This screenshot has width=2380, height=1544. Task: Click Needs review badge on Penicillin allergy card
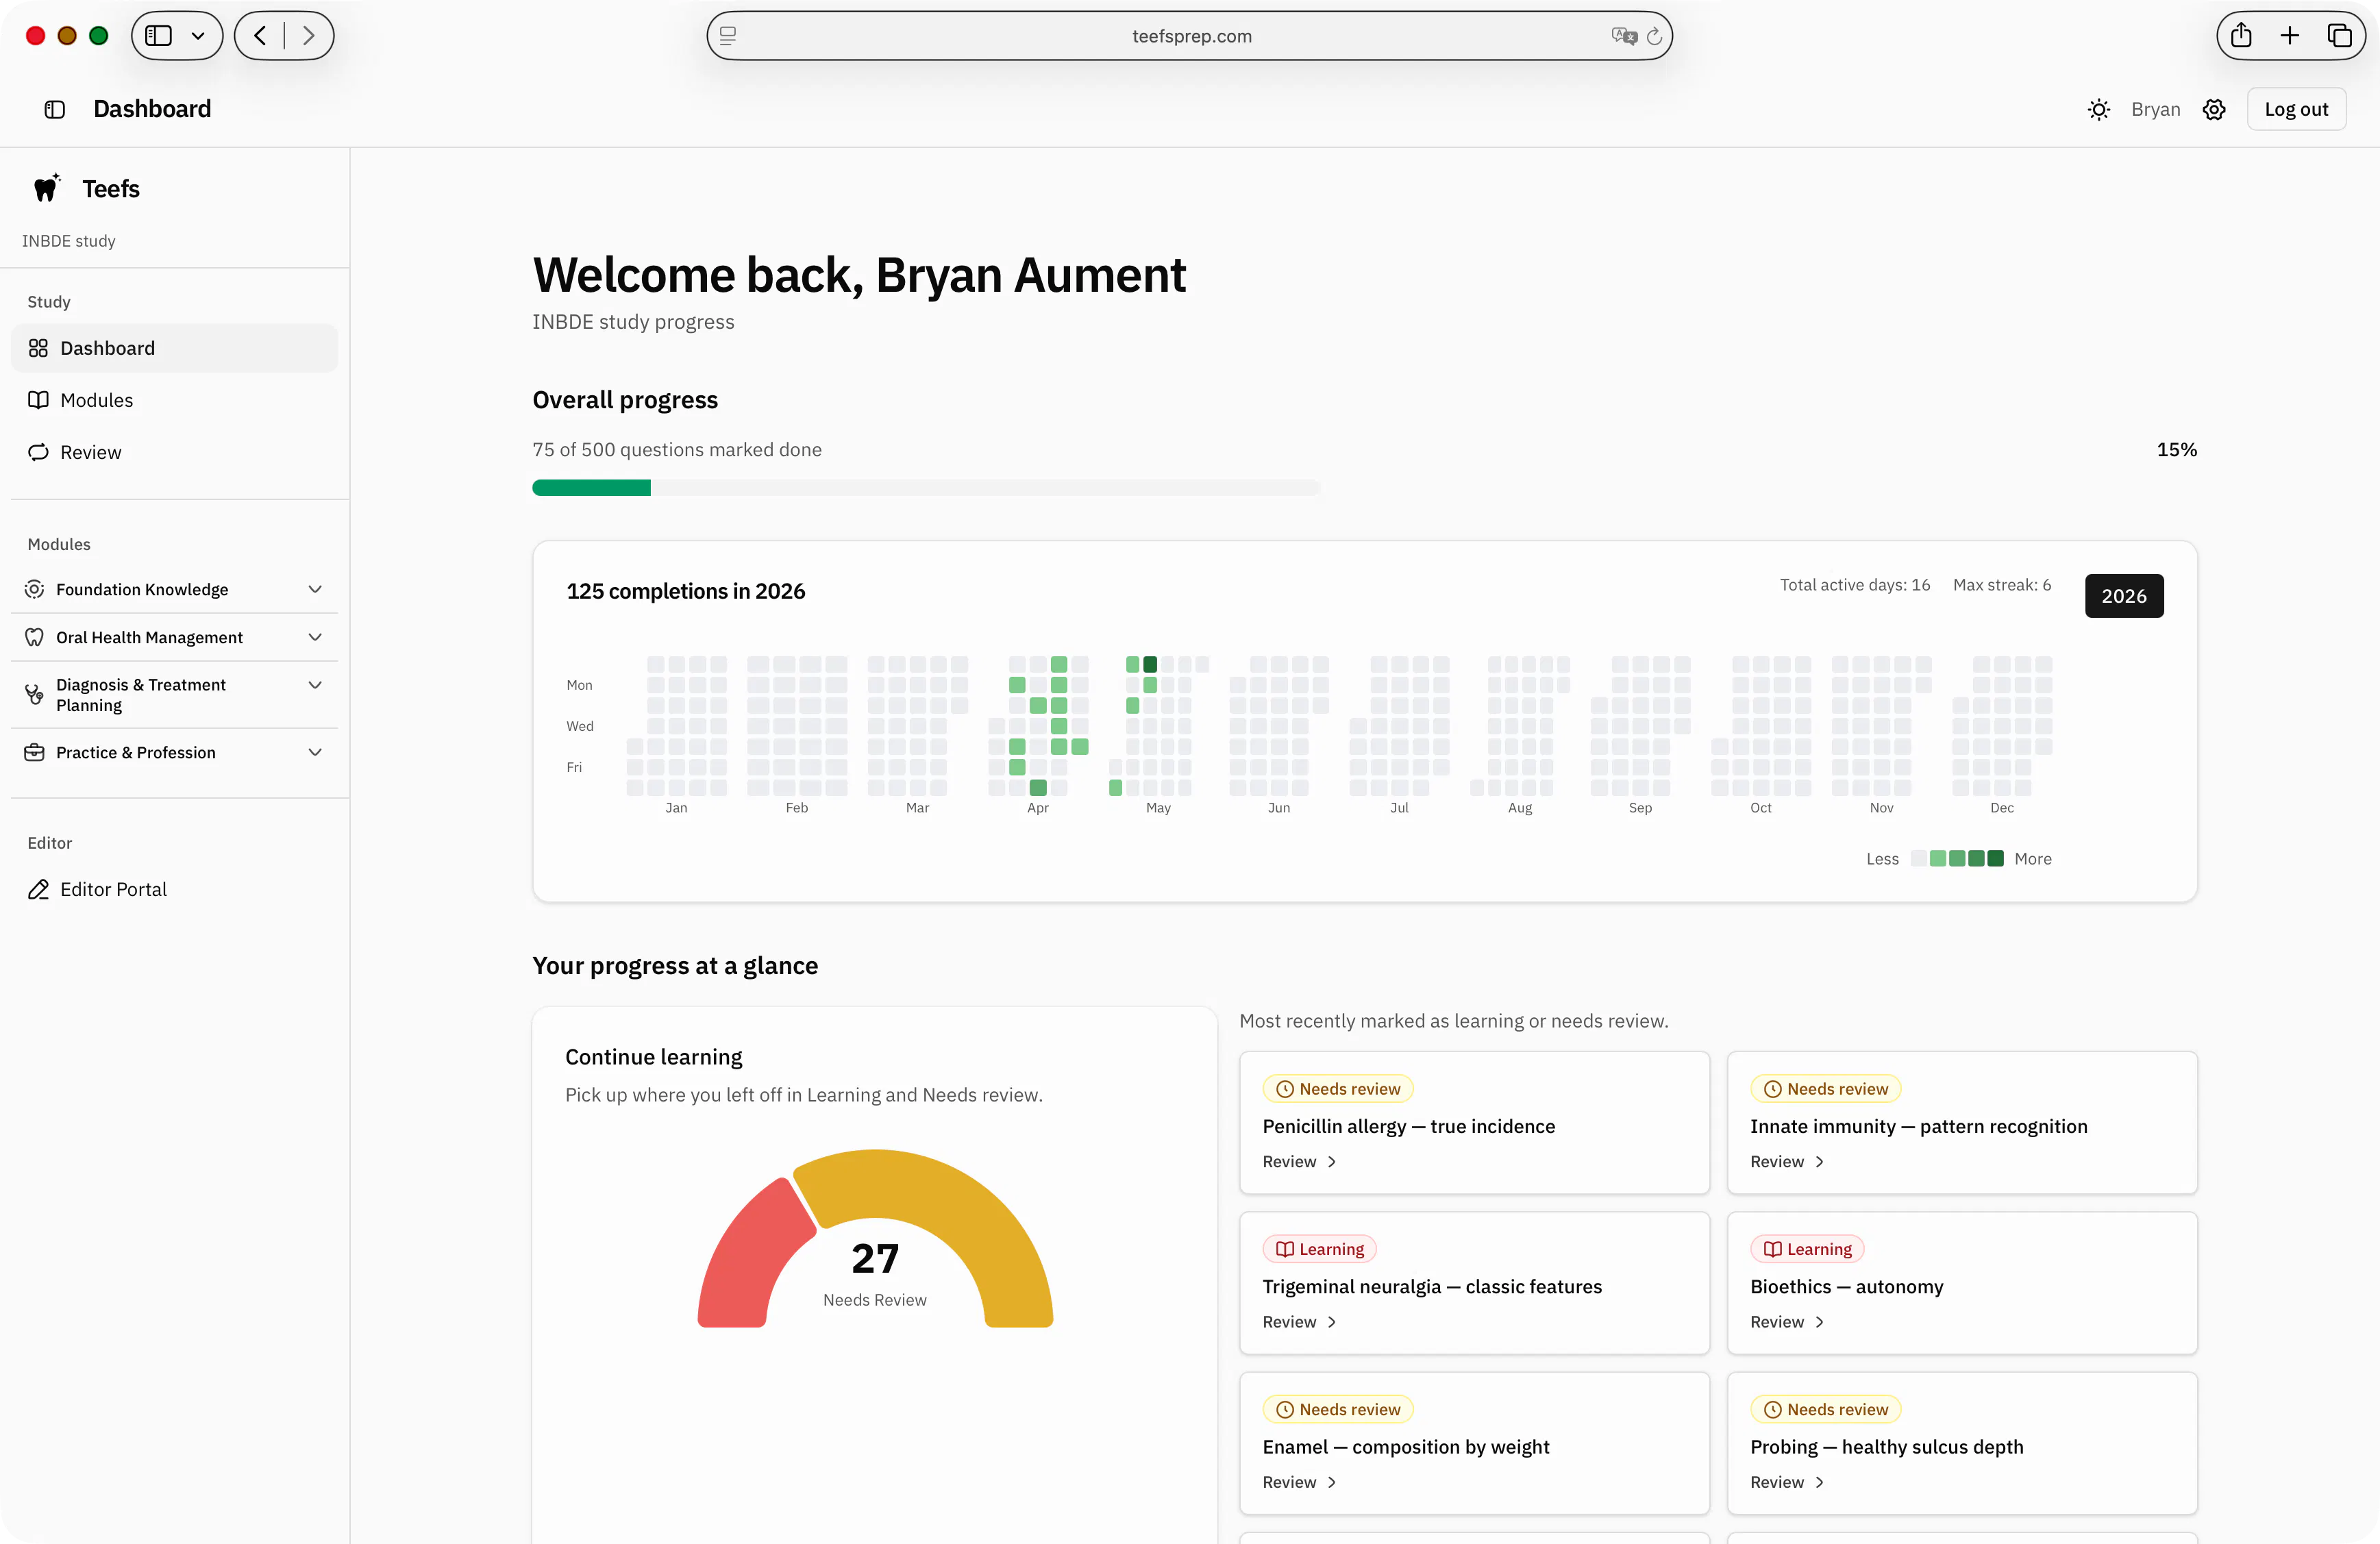(x=1338, y=1088)
